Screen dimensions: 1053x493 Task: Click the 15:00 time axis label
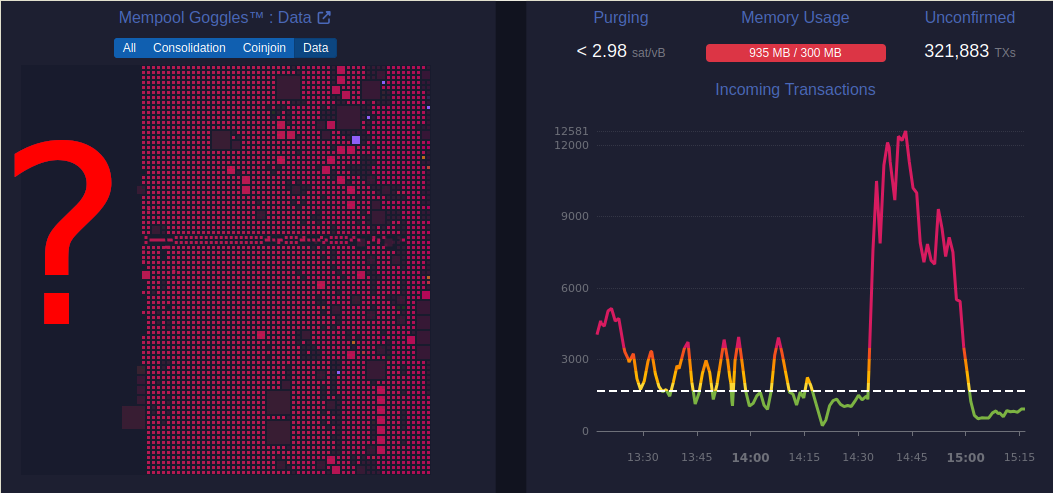965,457
